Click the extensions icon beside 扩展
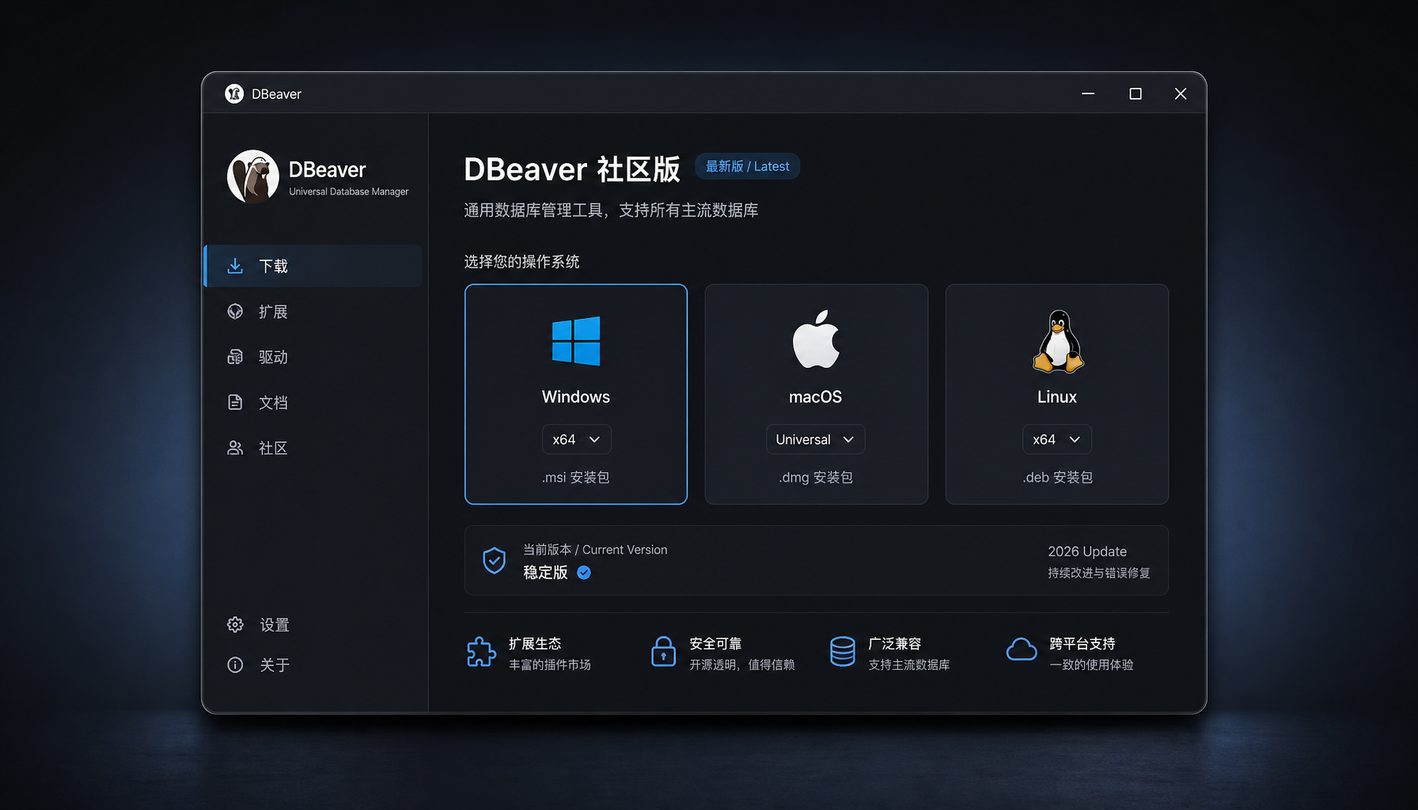The width and height of the screenshot is (1418, 810). tap(235, 312)
